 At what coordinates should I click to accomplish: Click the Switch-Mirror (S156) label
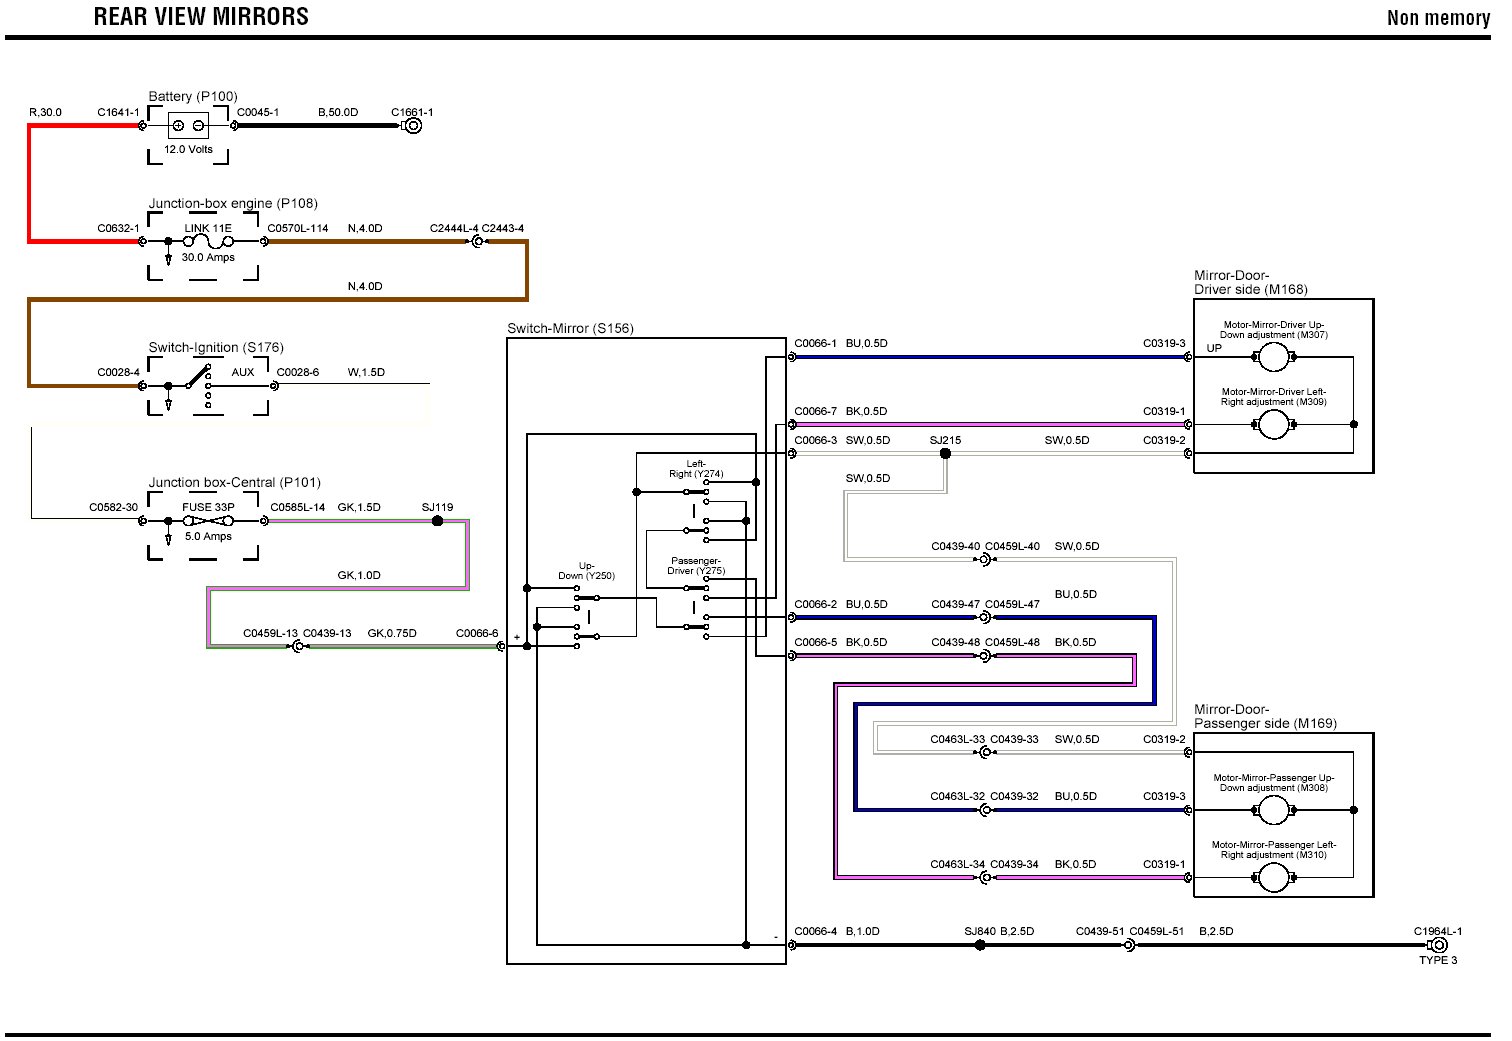[570, 328]
